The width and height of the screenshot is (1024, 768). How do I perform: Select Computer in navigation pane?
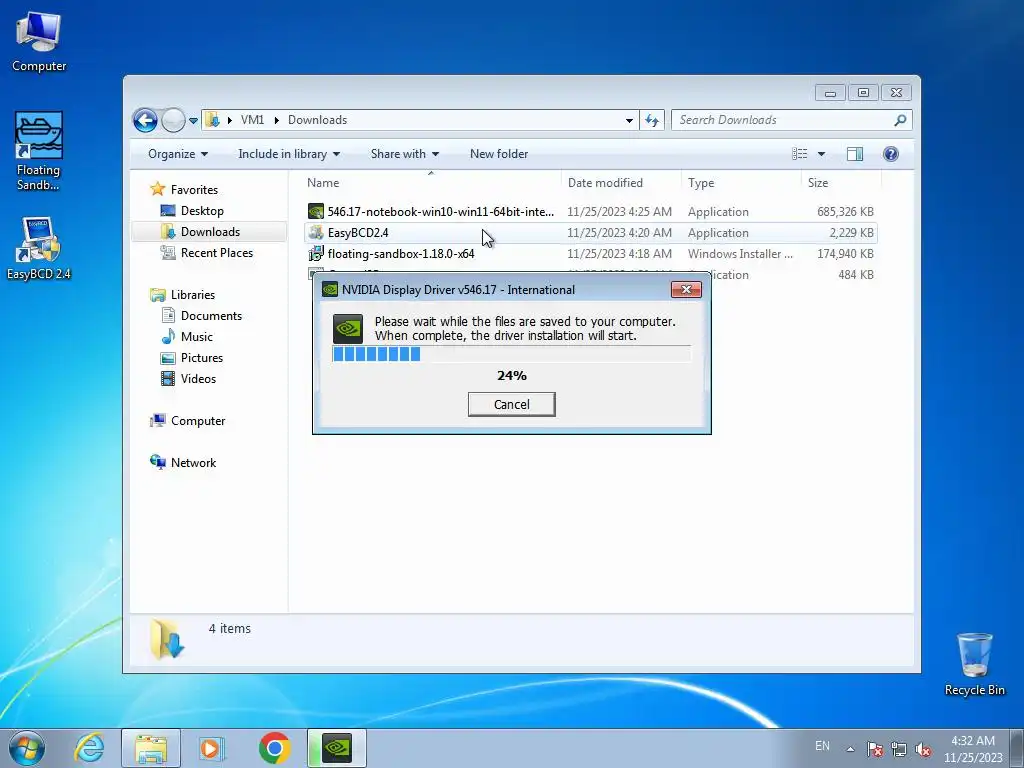pyautogui.click(x=187, y=421)
